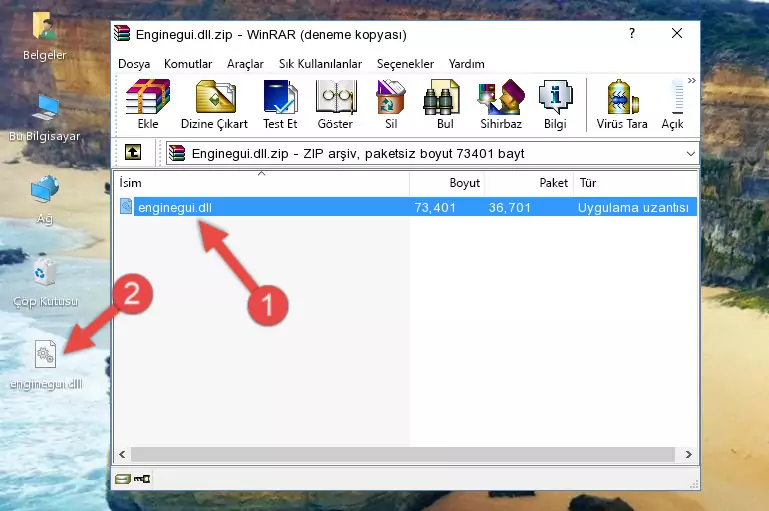The height and width of the screenshot is (511, 769).
Task: Click the 36,701 packed size value
Action: pos(510,207)
